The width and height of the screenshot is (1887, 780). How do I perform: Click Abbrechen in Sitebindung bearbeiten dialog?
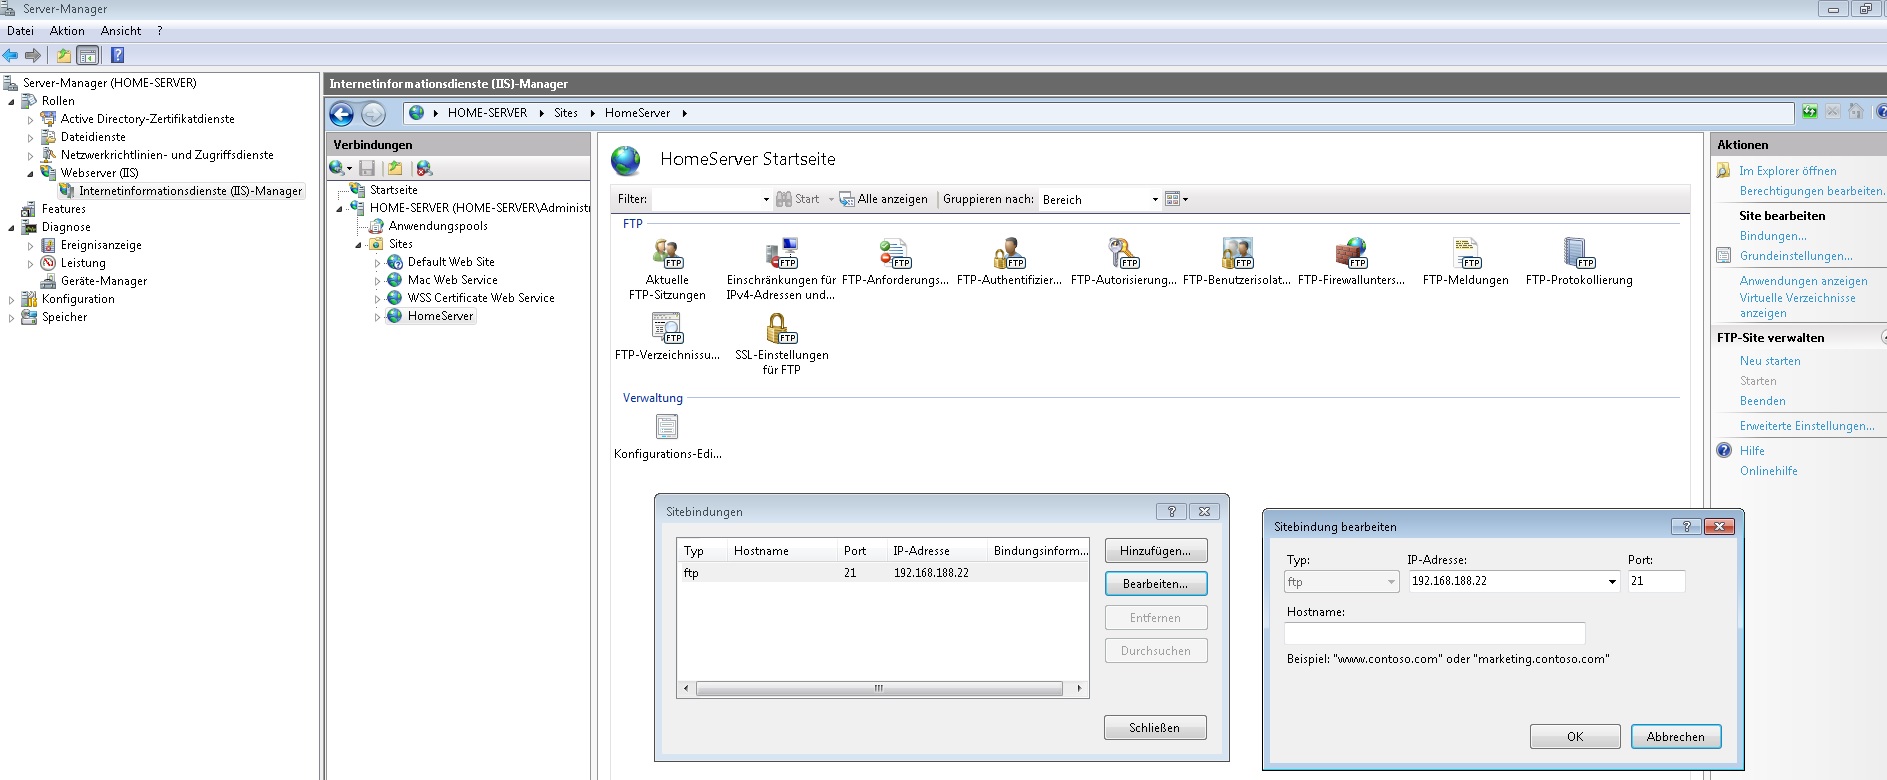[x=1676, y=737]
